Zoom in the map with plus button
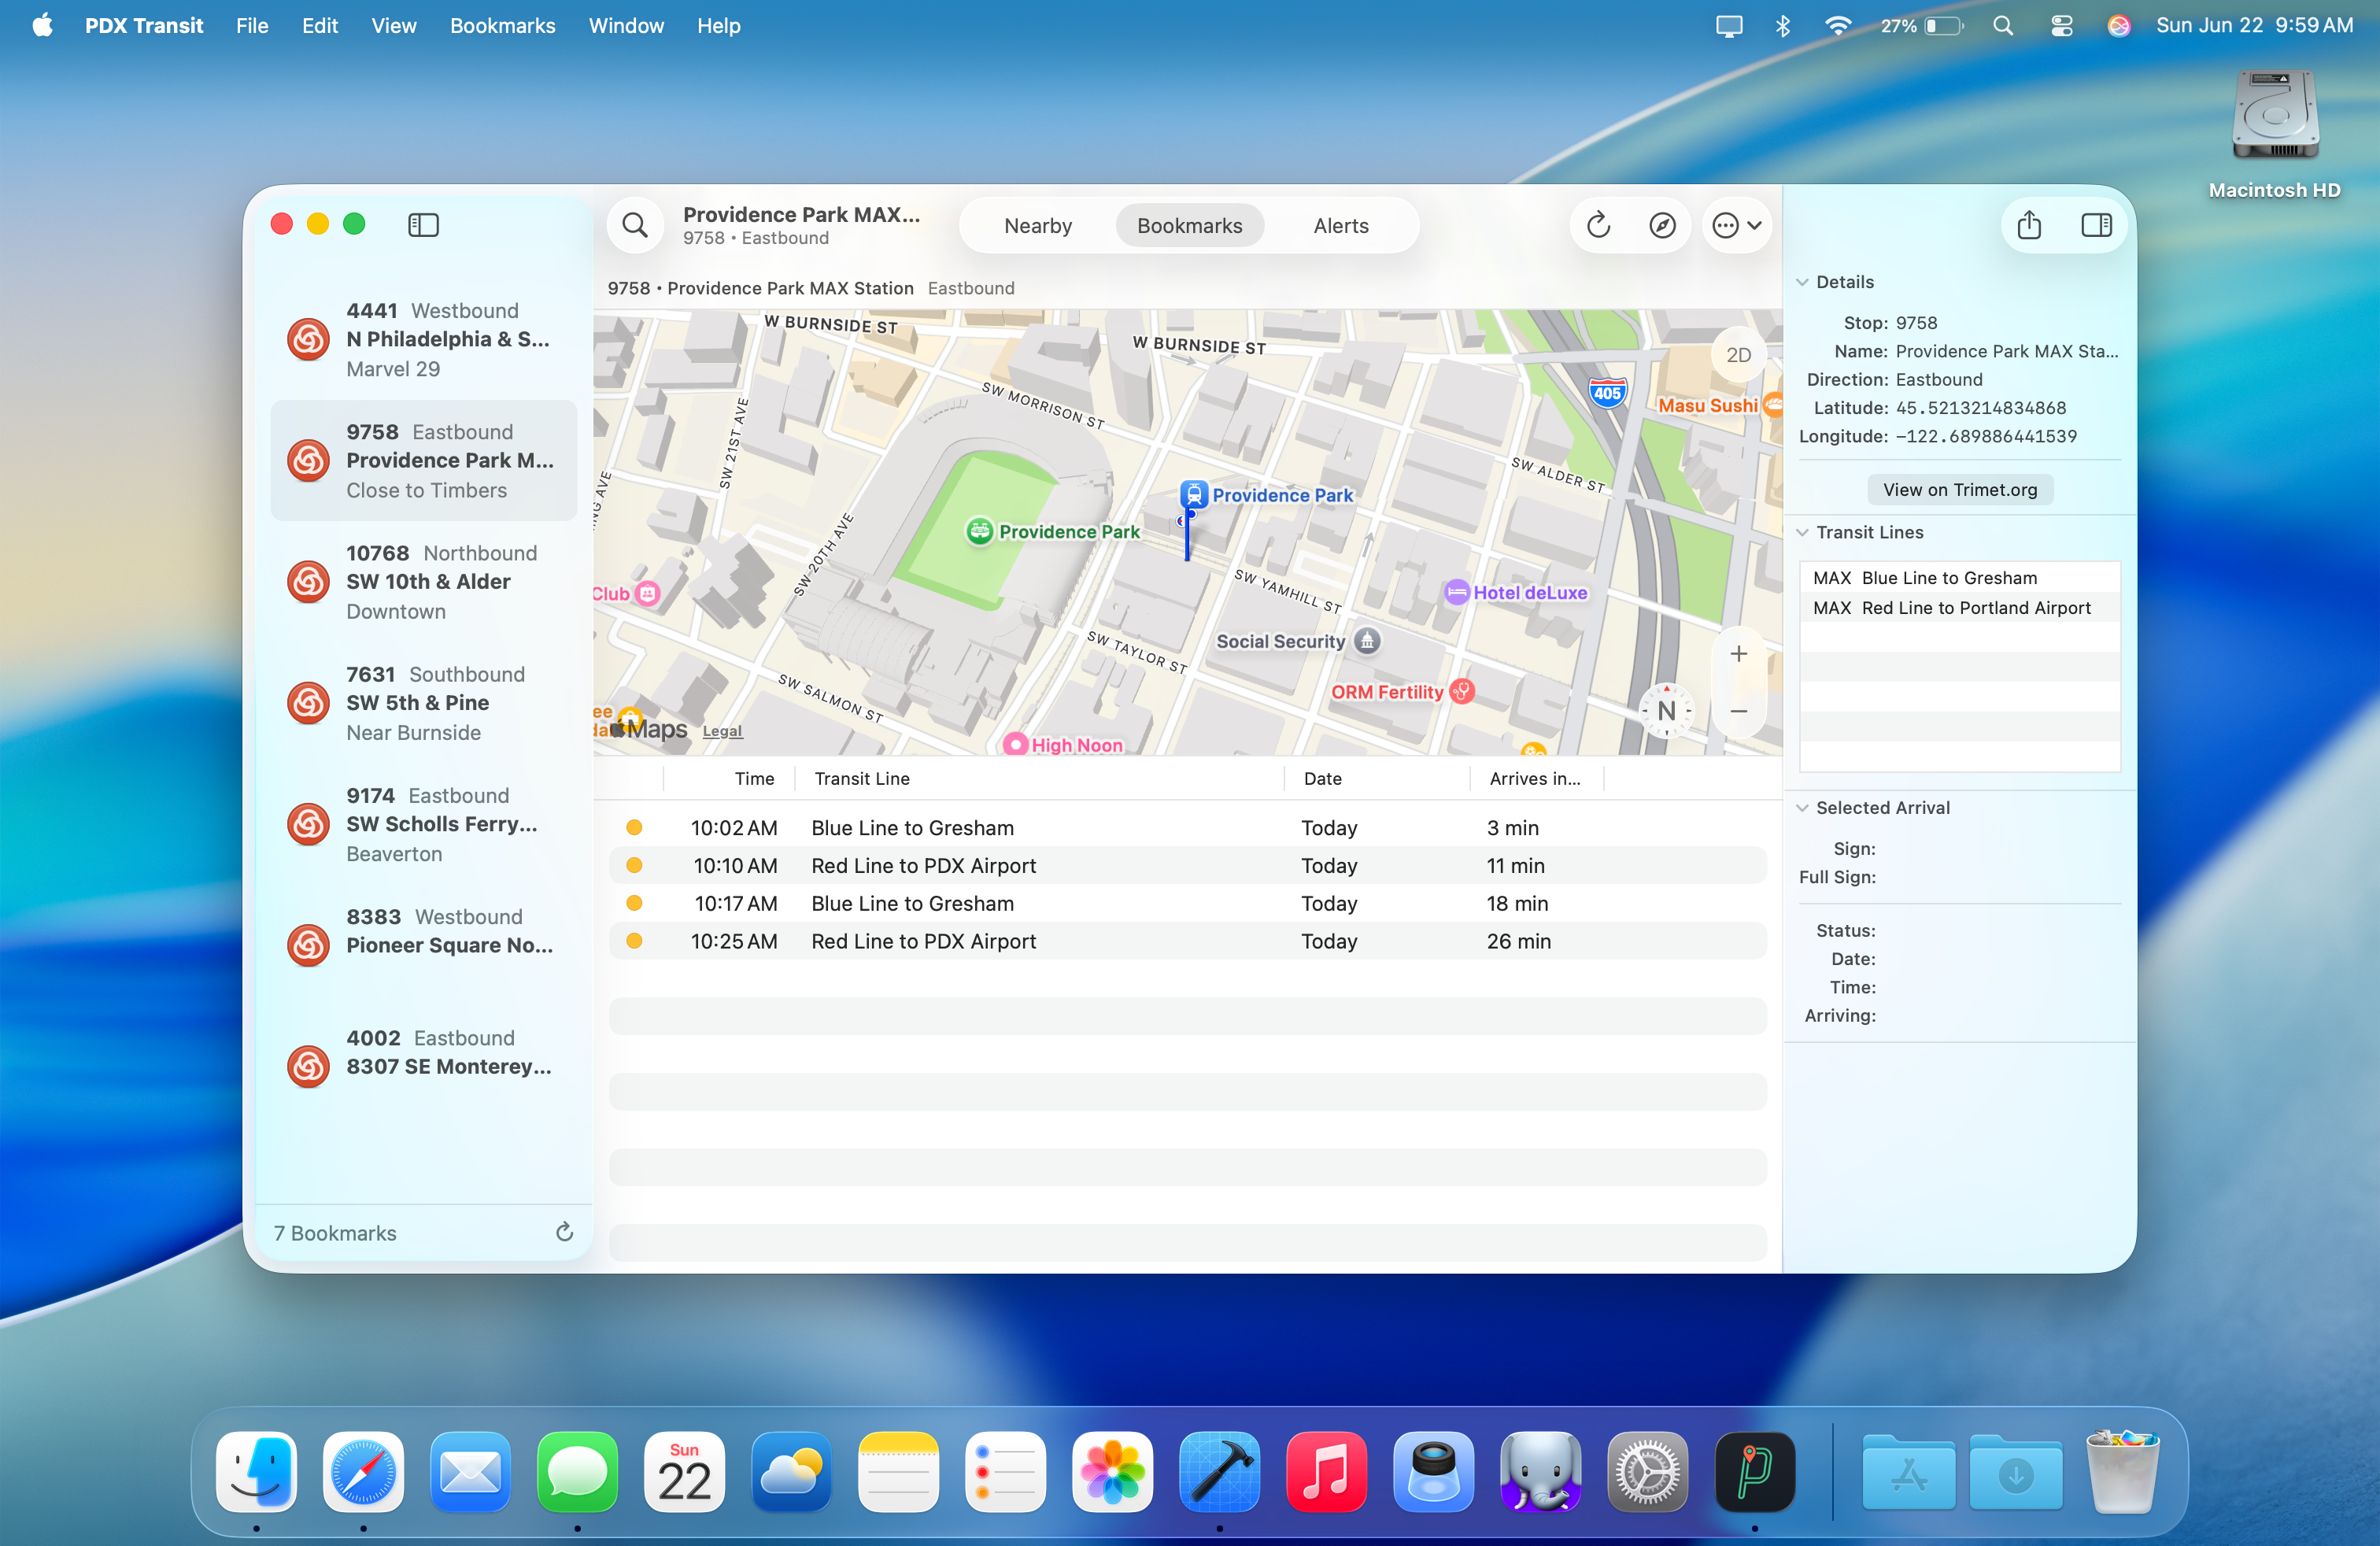The image size is (2380, 1546). click(1739, 654)
